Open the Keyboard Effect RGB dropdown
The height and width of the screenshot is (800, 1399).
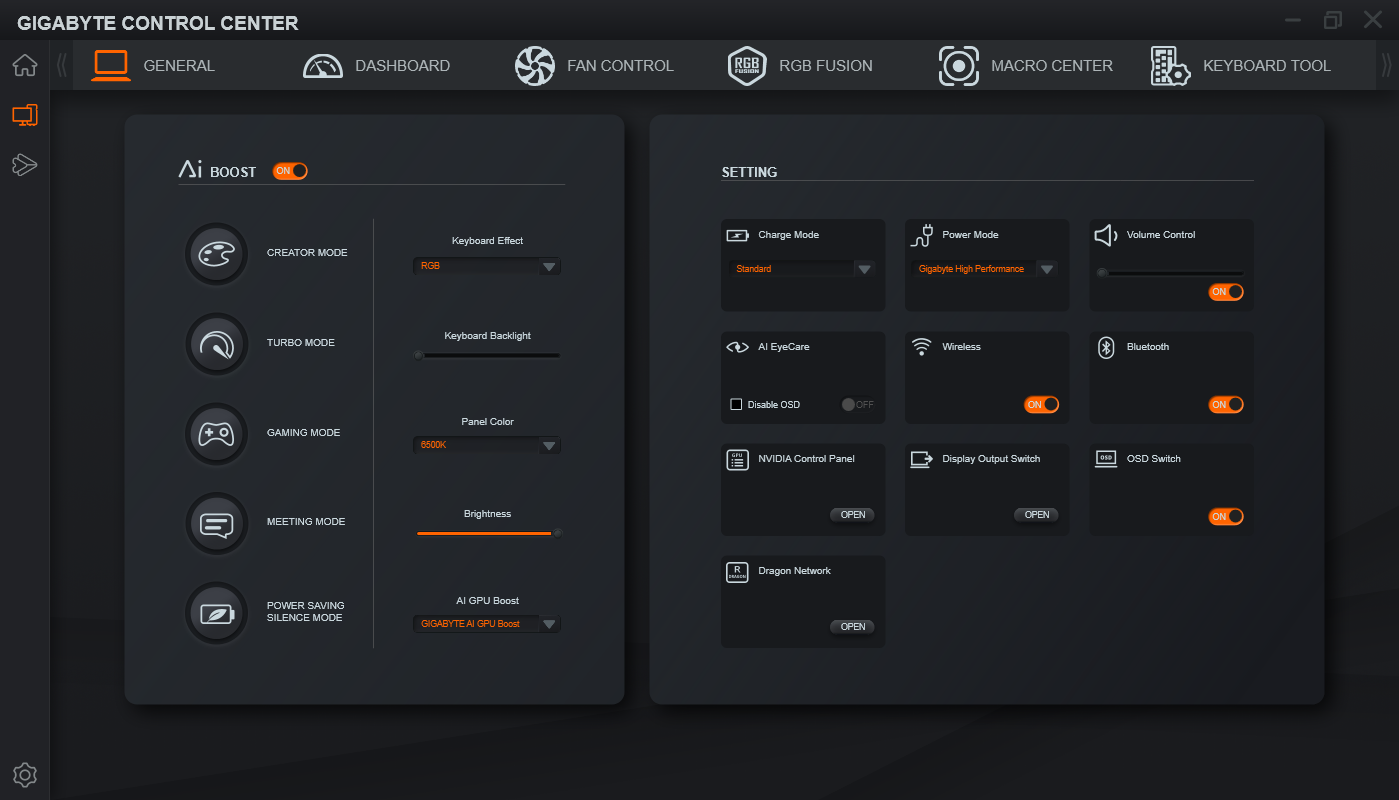(487, 267)
